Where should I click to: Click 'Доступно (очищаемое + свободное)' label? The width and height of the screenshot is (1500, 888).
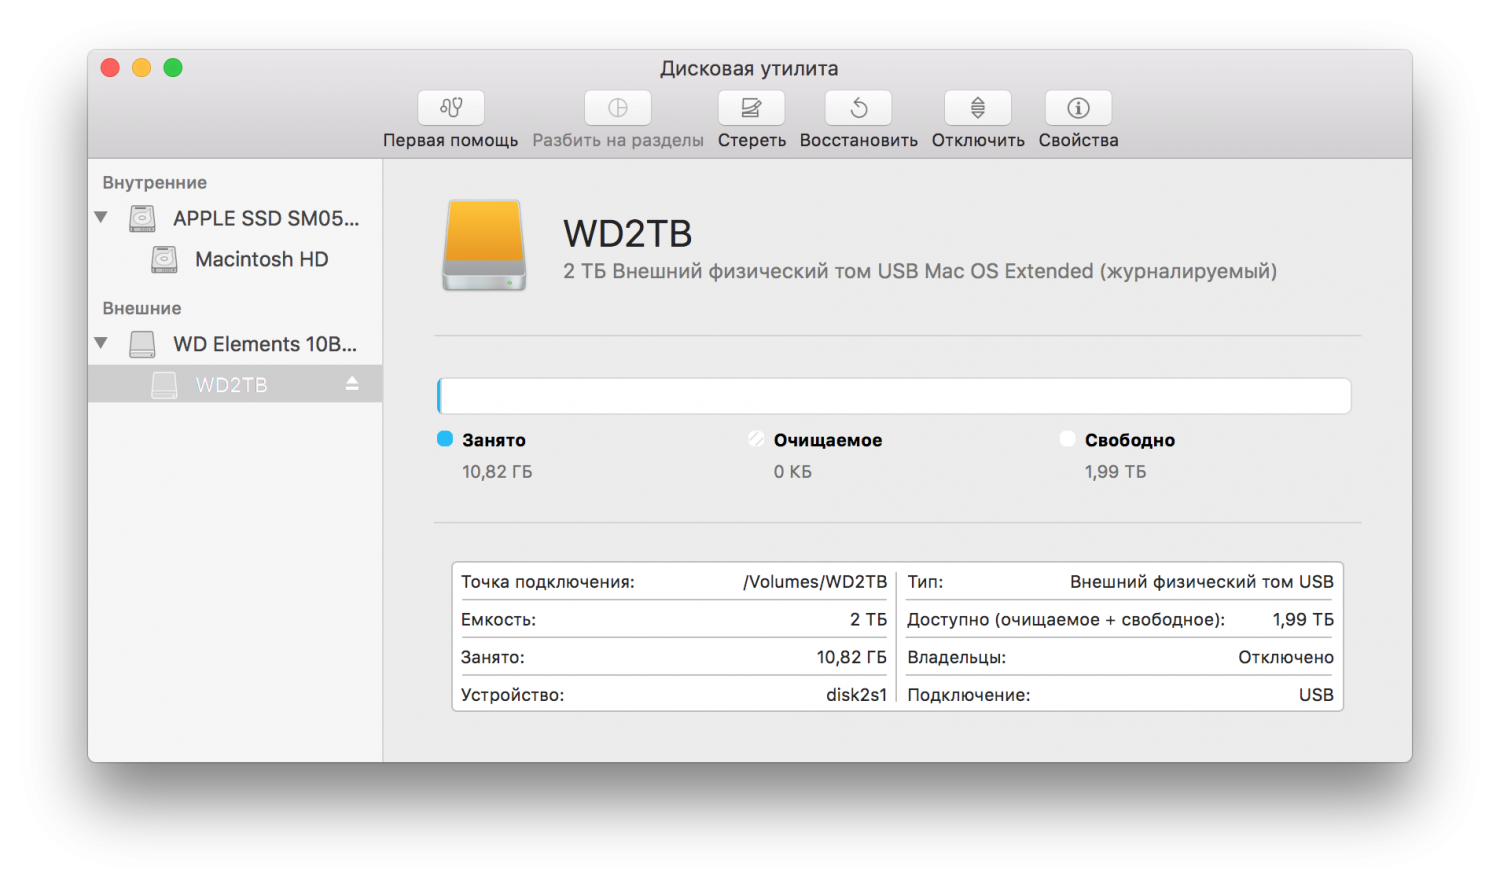point(1066,620)
